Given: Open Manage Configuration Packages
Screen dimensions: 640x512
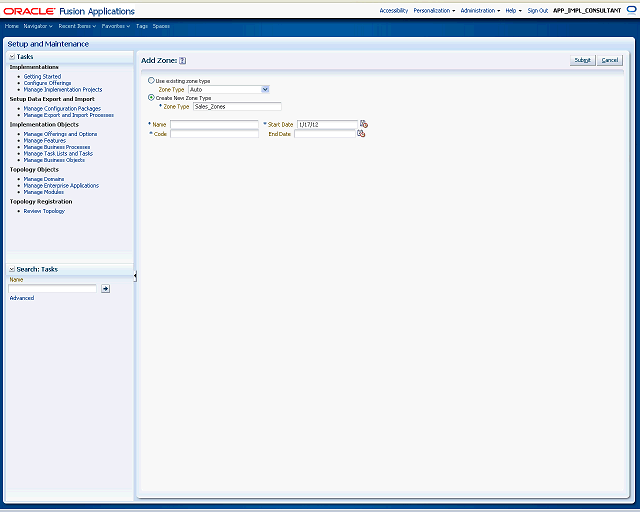Looking at the screenshot, I should coord(62,109).
